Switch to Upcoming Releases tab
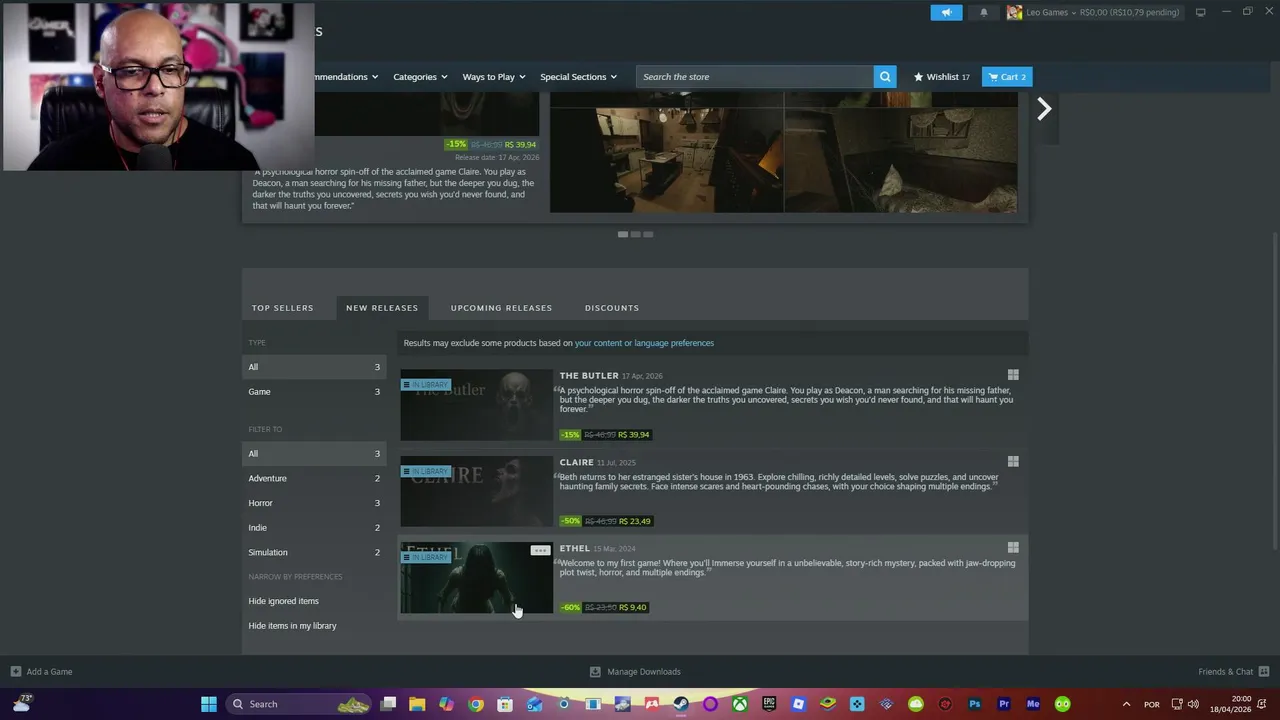 501,308
